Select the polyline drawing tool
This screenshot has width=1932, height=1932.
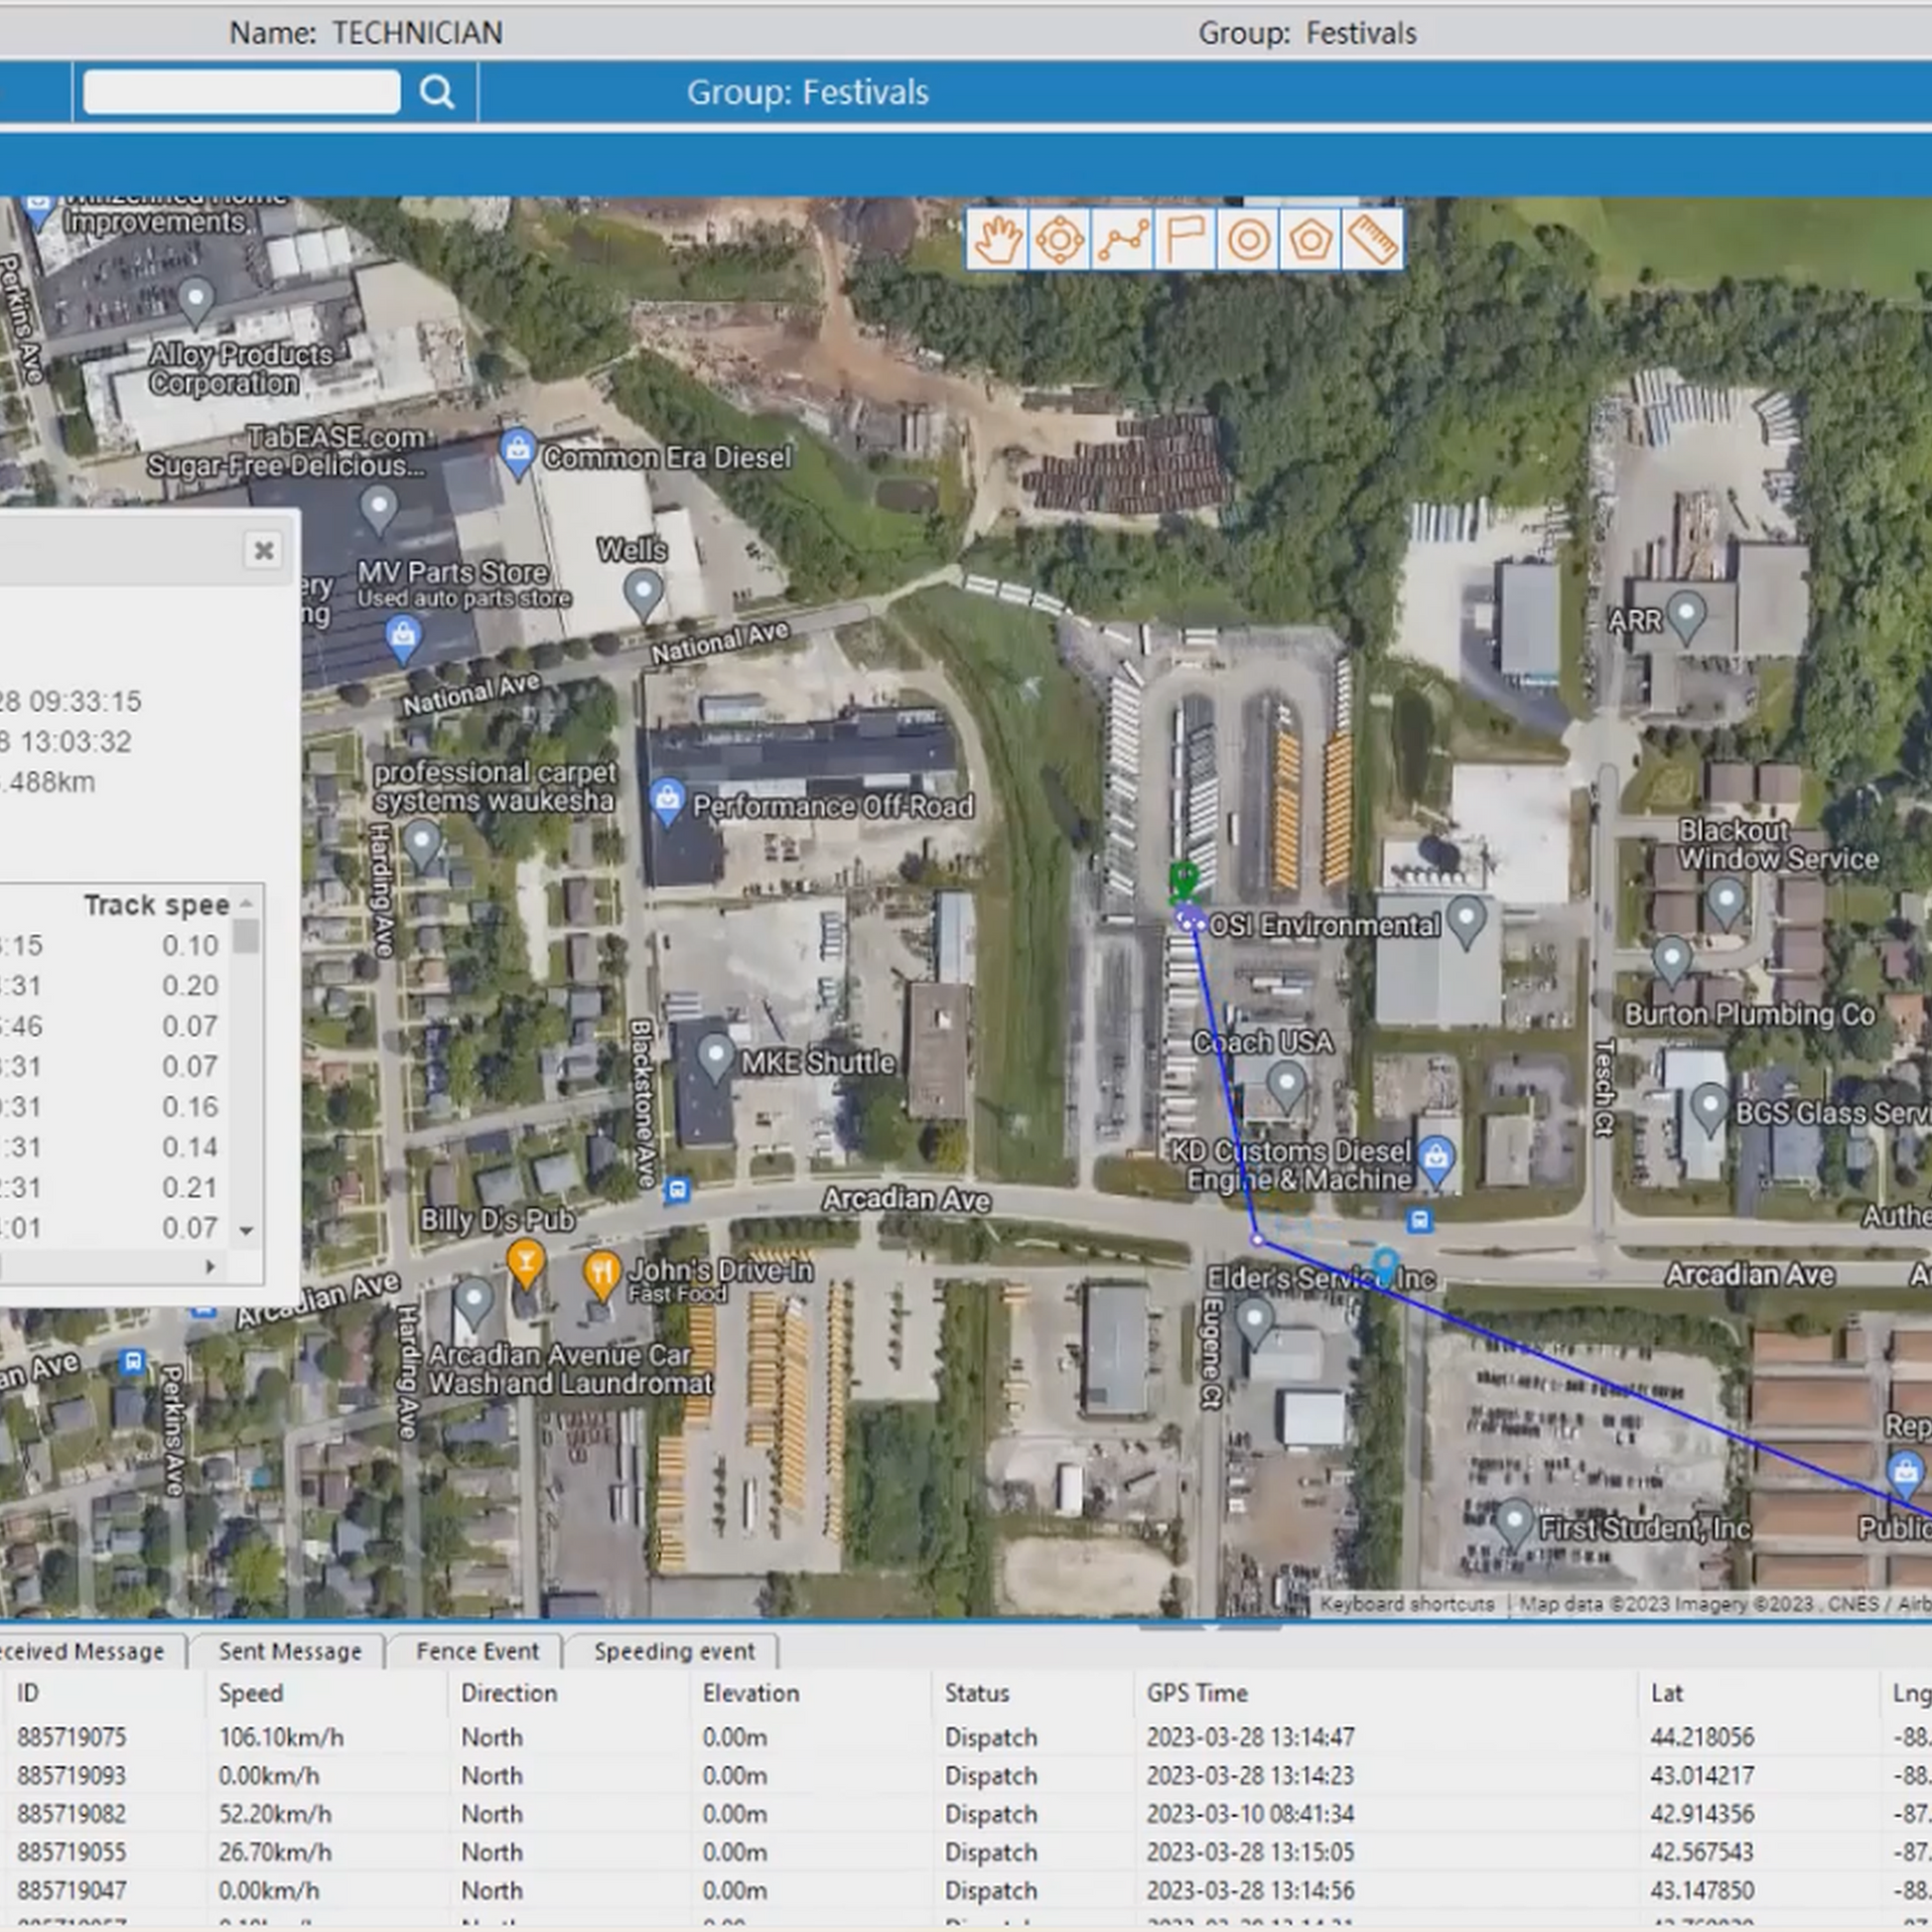point(1122,240)
